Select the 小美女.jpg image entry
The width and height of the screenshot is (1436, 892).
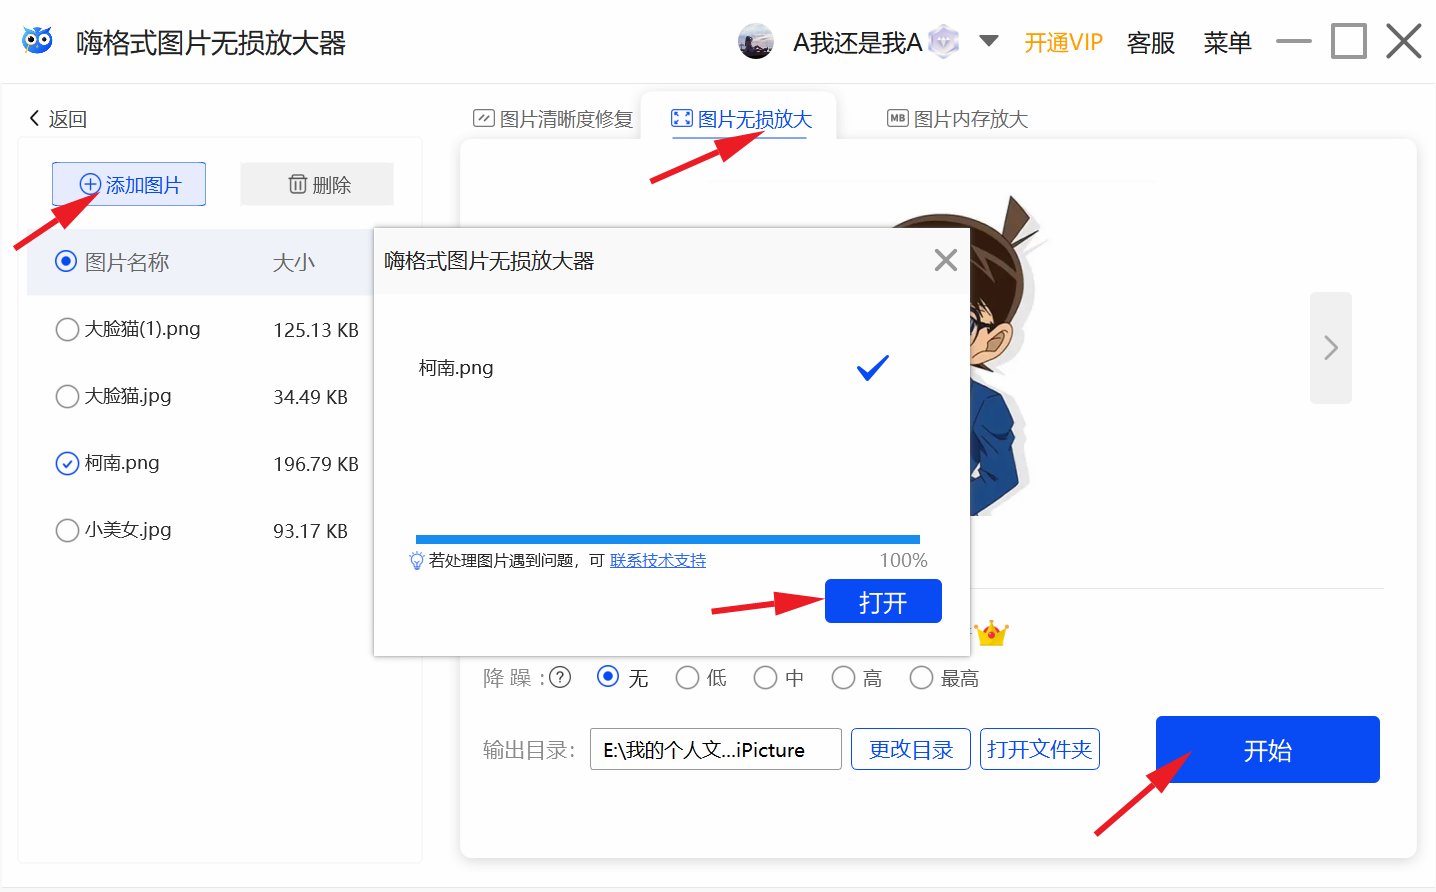click(x=66, y=530)
